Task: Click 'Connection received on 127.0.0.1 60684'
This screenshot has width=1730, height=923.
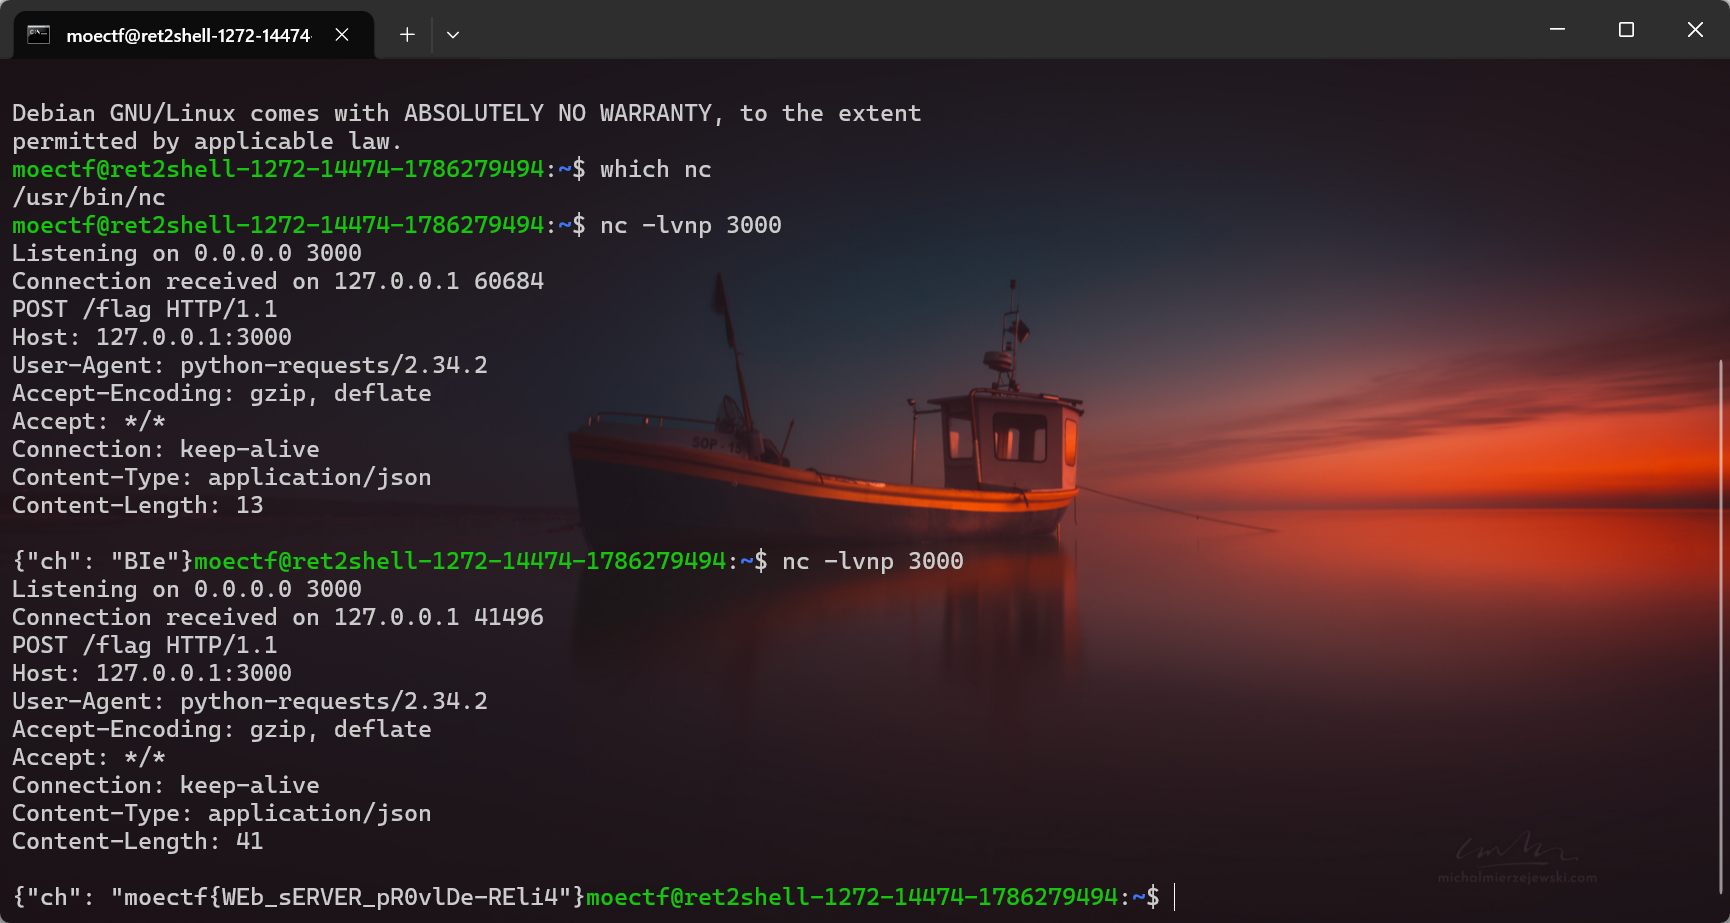Action: [278, 281]
